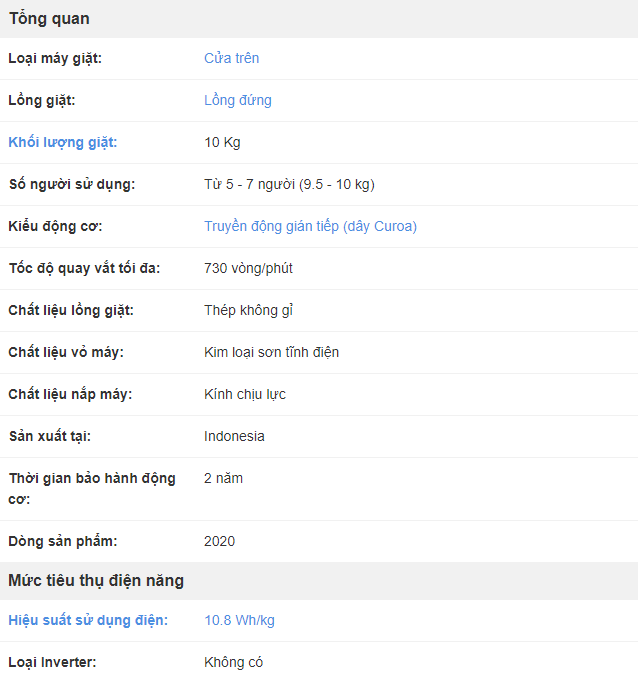Click the "2 năm" warranty value
Viewport: 640px width, 678px height.
[x=223, y=478]
